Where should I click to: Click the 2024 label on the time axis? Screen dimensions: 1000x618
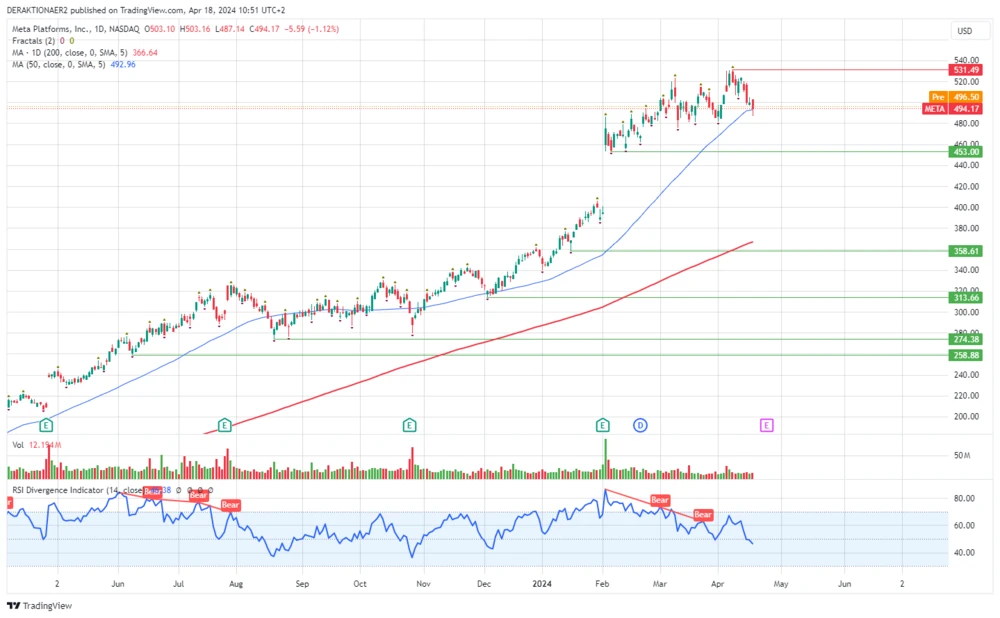tap(543, 583)
